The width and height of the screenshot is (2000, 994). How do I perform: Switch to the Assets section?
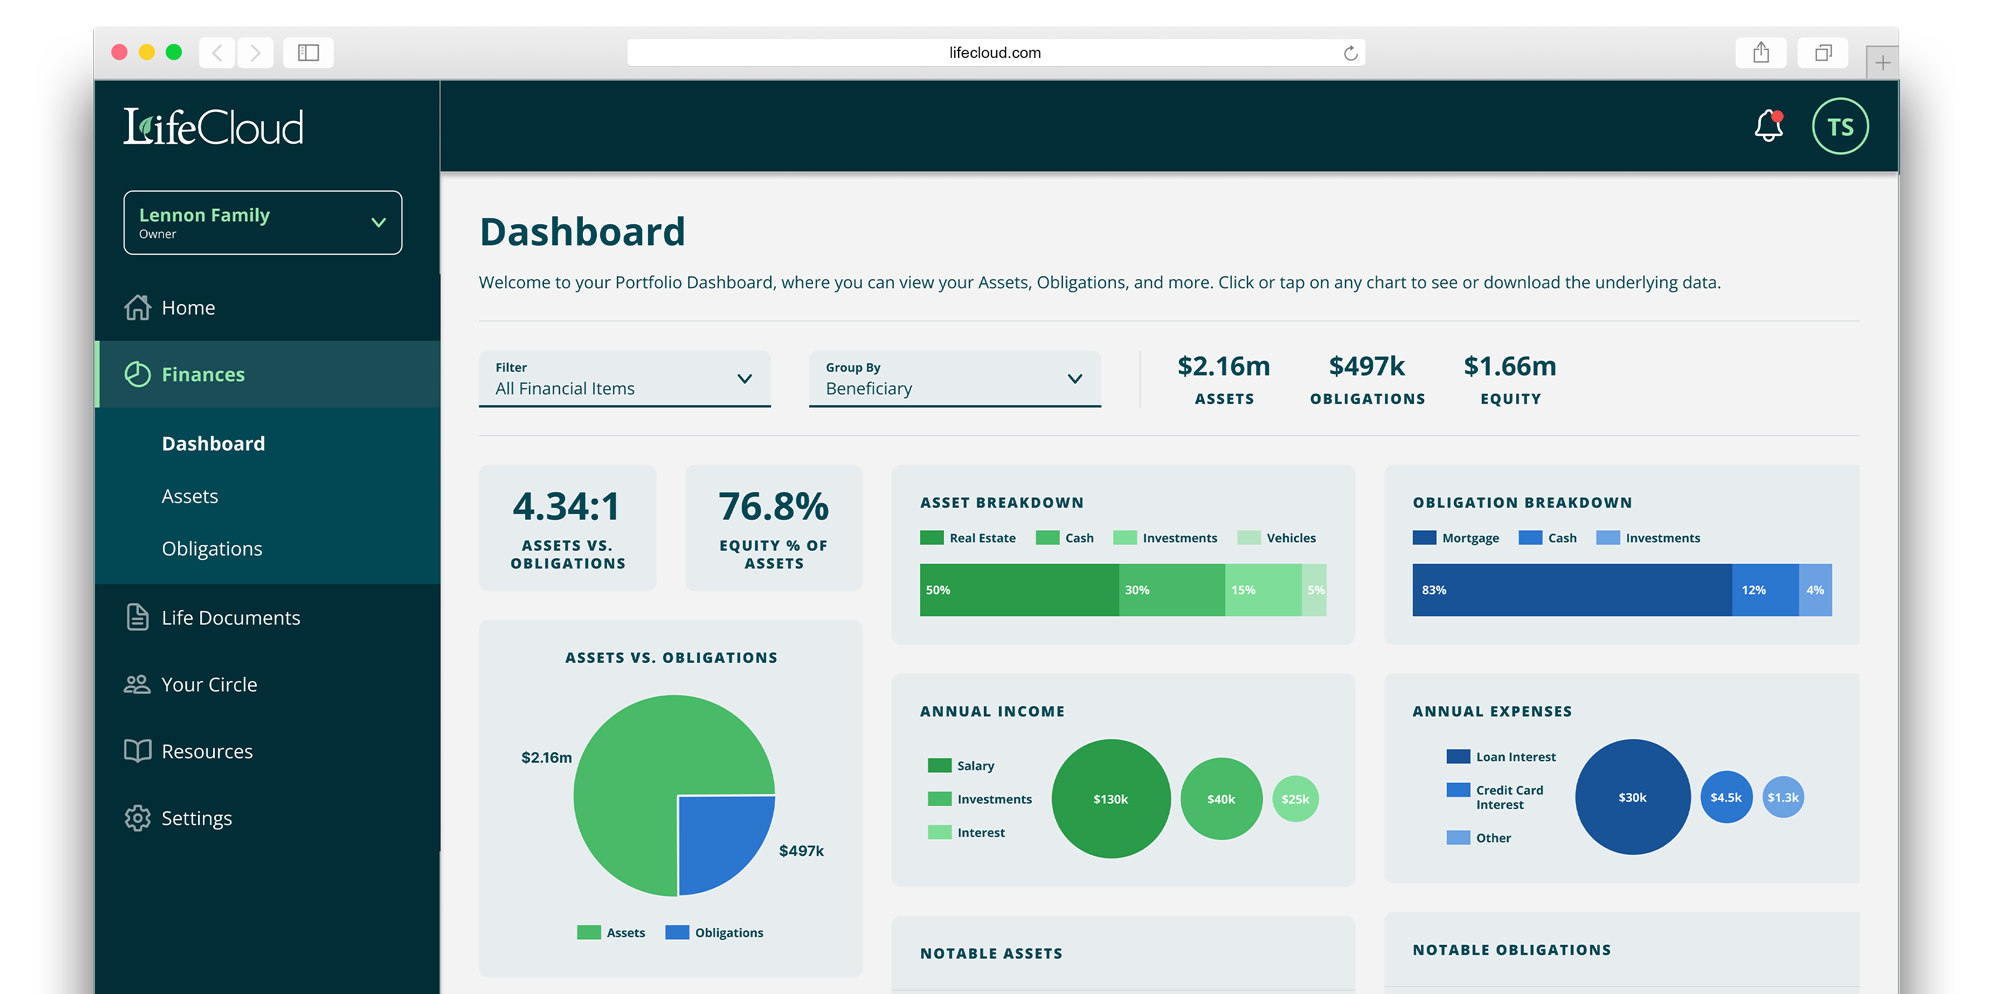pos(190,496)
